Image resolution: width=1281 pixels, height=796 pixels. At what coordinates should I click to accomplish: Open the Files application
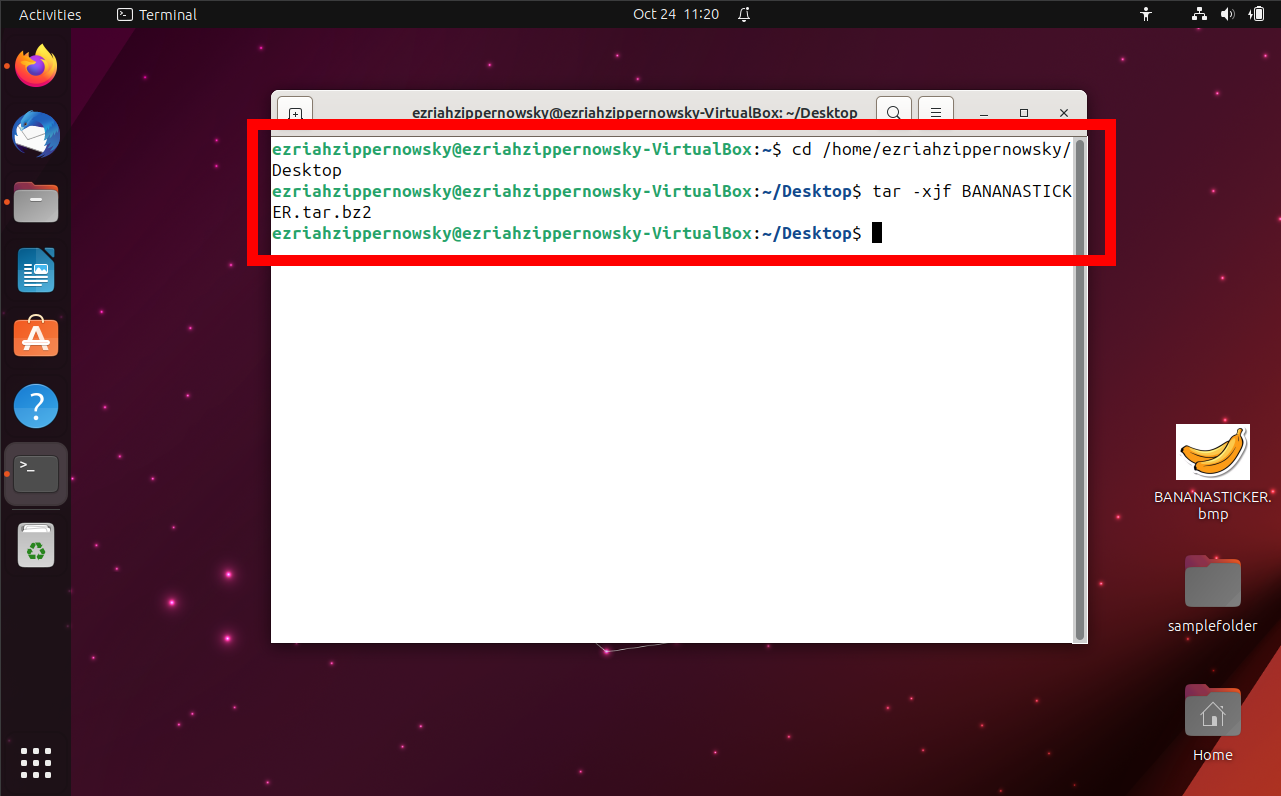point(36,202)
